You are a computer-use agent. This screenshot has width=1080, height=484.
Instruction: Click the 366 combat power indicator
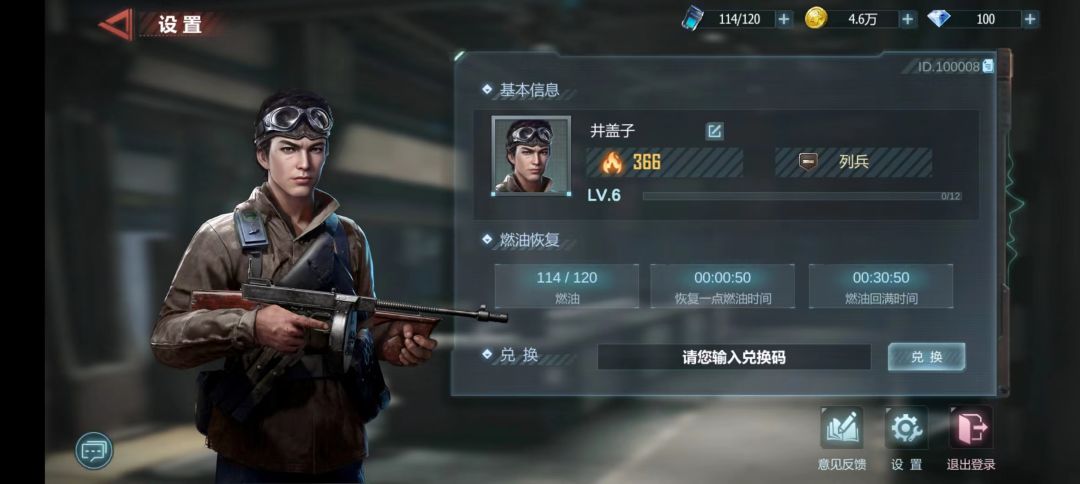tap(665, 162)
